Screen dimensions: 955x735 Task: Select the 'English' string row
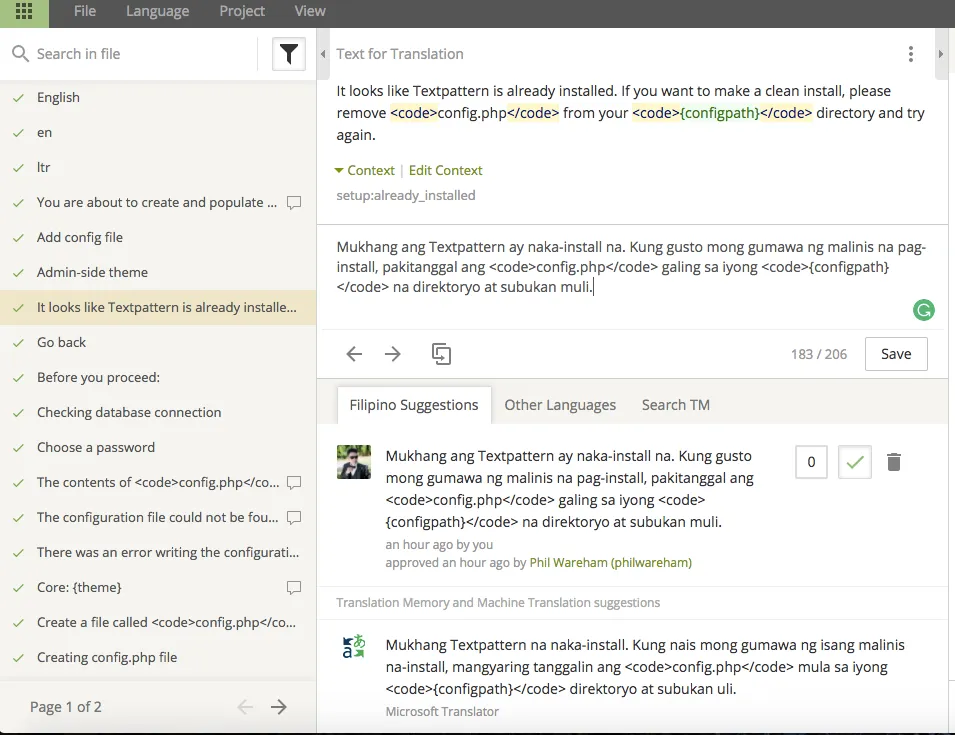coord(158,97)
